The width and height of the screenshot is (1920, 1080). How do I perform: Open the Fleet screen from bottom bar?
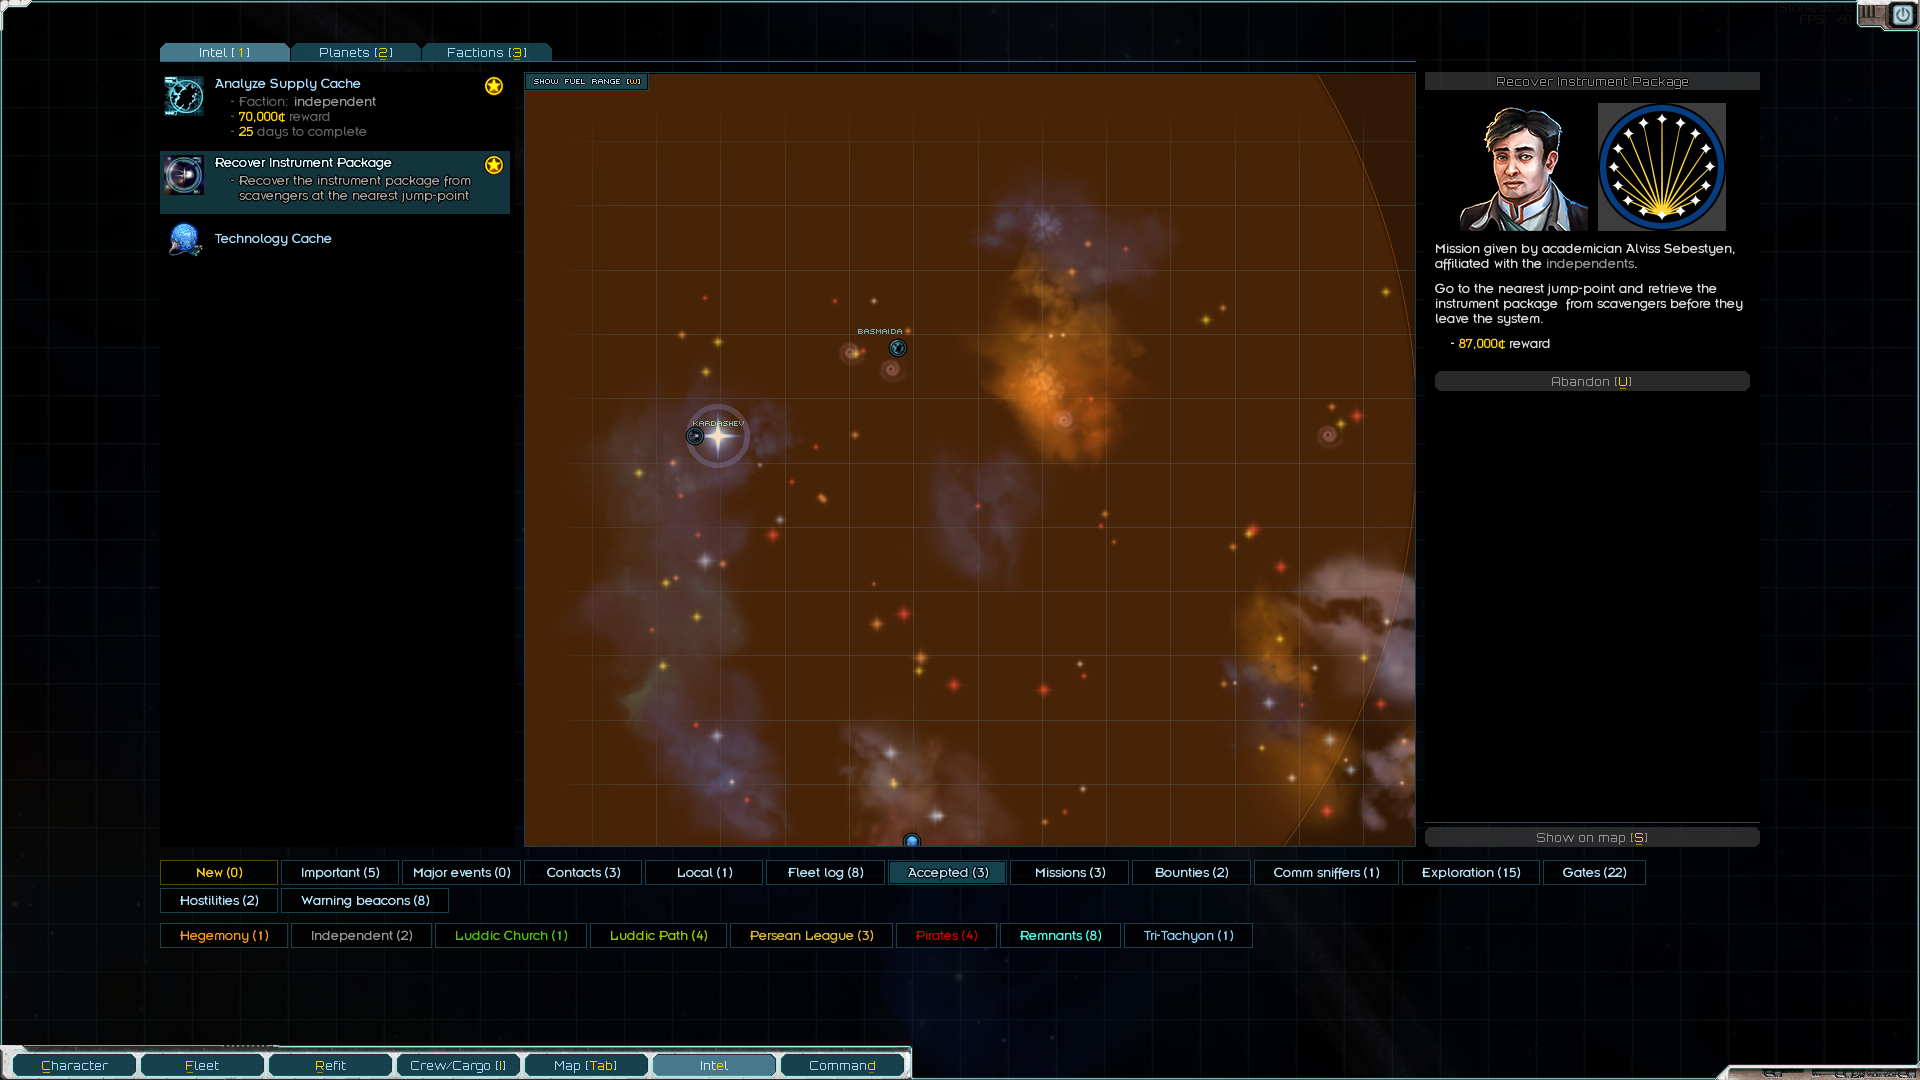[202, 1066]
